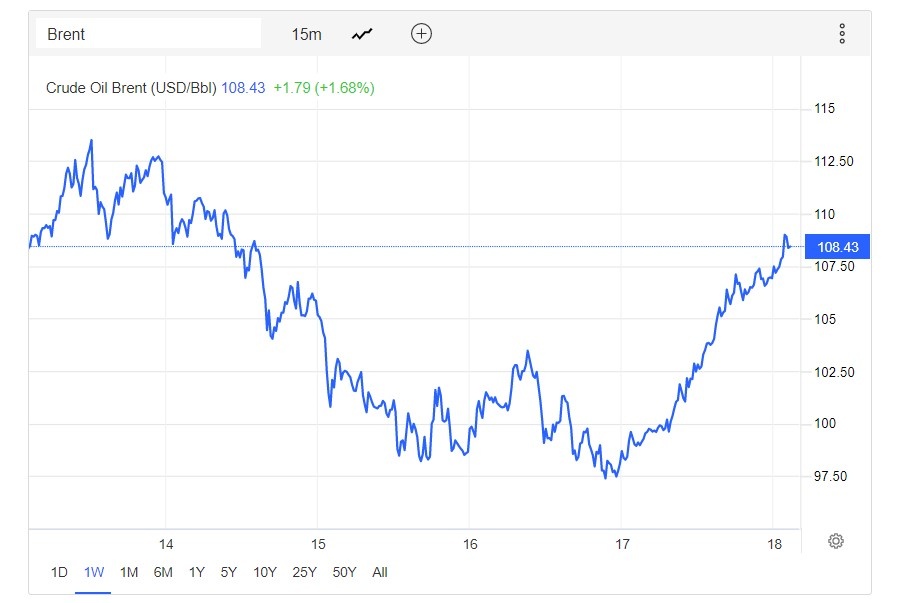Switch to 1M time range

click(128, 572)
